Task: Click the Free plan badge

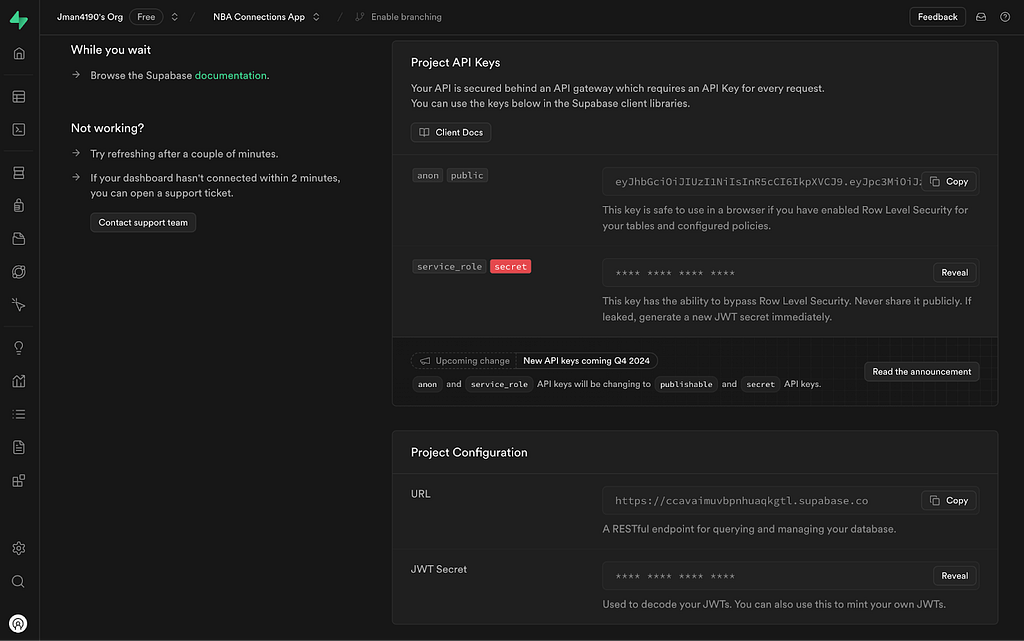Action: pos(146,17)
